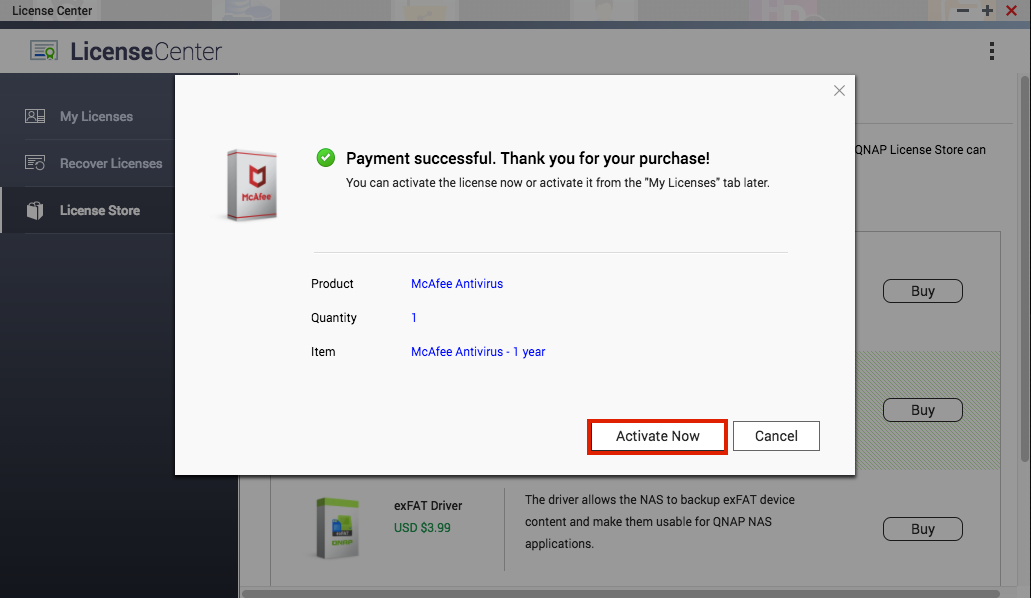Click the horizontal scrollbar at bottom
The image size is (1031, 598).
[620, 593]
